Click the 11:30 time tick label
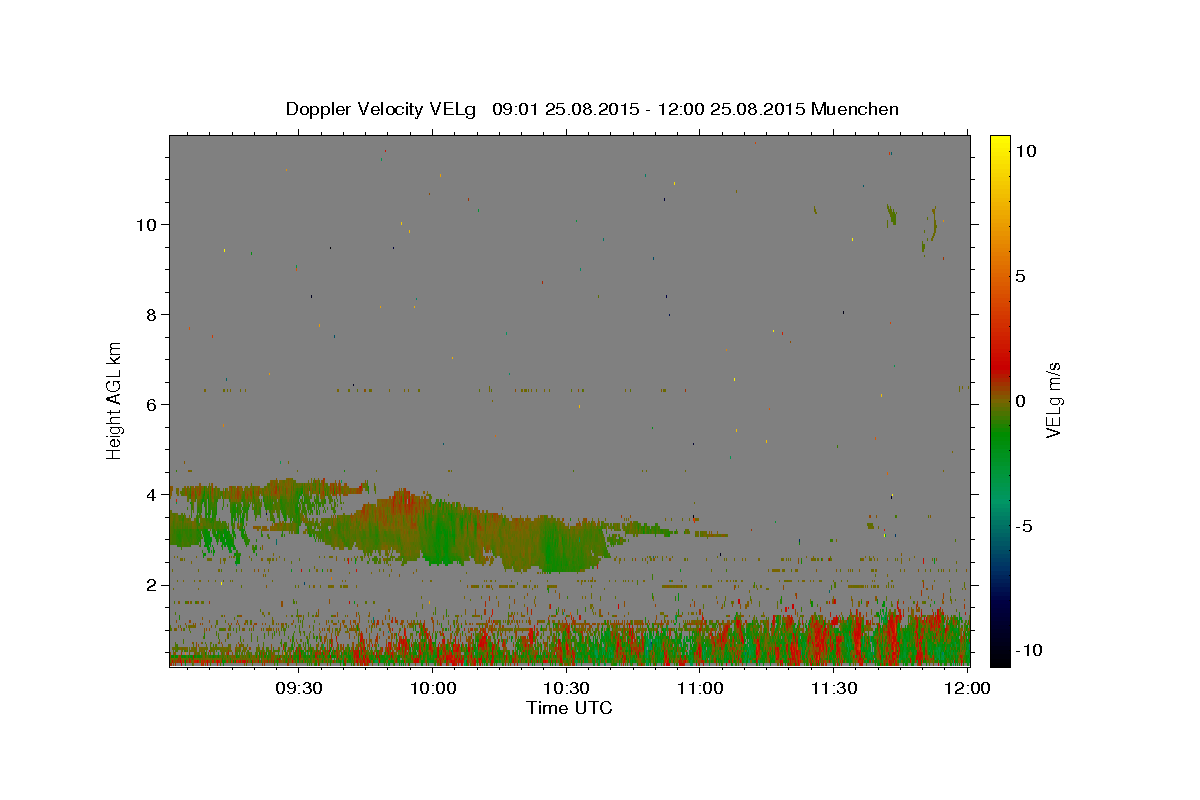 coord(834,688)
